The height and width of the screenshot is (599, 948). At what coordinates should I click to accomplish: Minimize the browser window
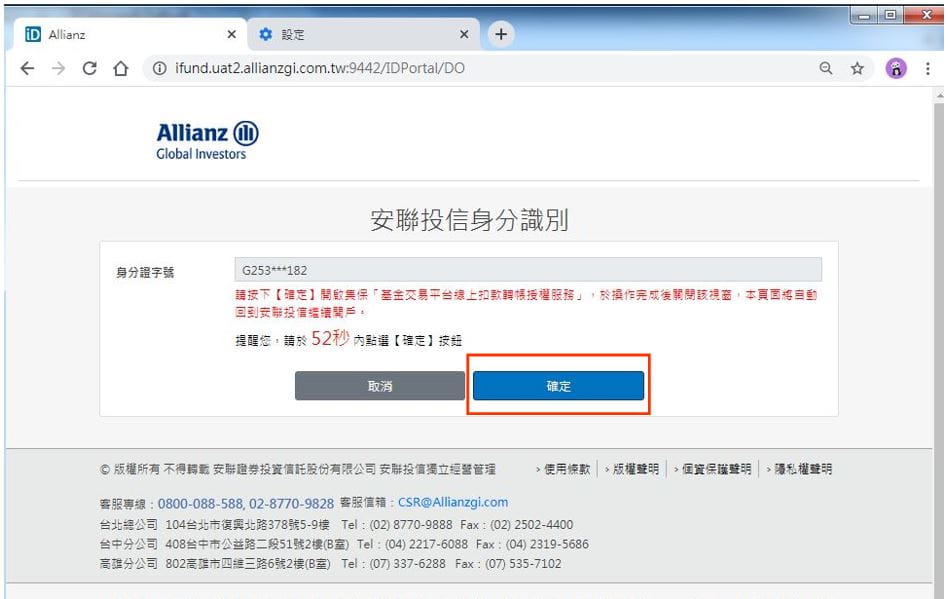pyautogui.click(x=864, y=15)
